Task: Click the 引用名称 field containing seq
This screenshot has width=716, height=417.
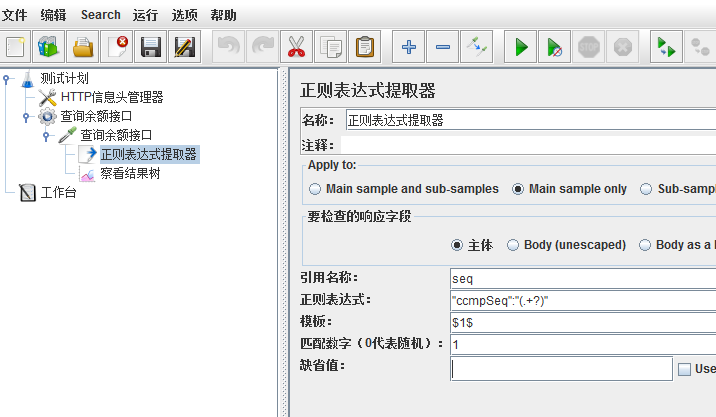Action: coord(582,277)
